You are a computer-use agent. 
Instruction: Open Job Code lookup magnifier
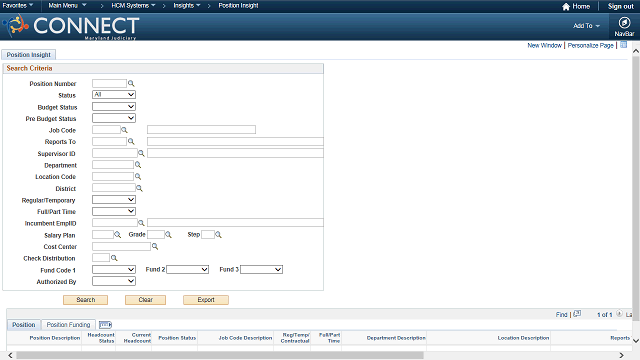124,130
